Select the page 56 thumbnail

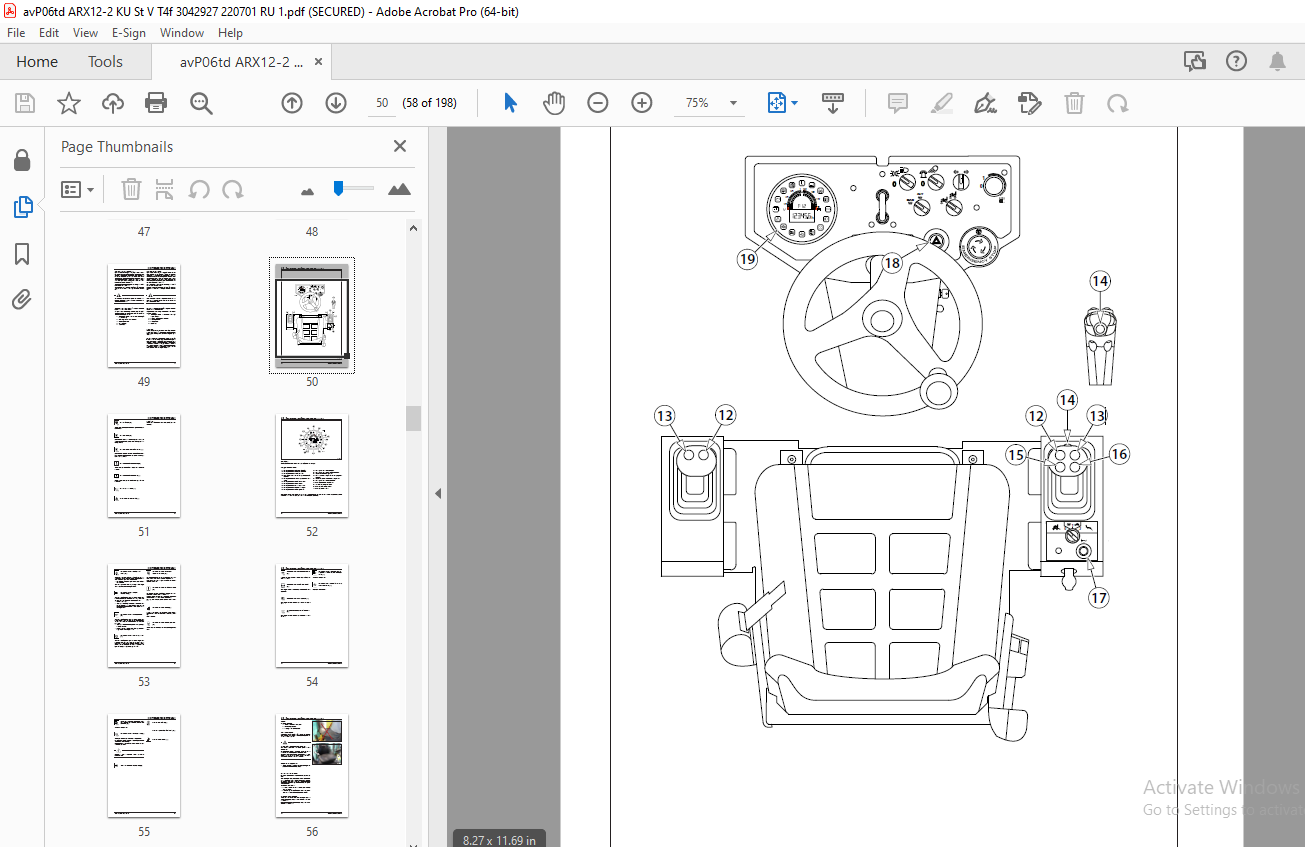point(312,766)
